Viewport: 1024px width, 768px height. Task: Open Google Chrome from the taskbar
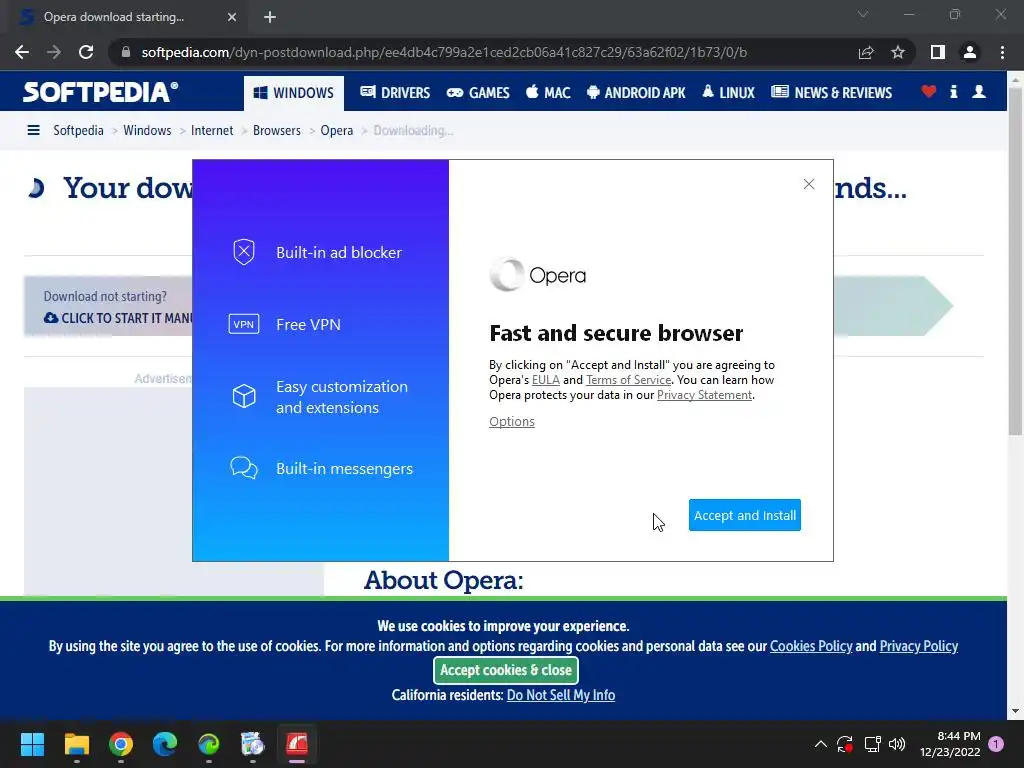point(121,744)
